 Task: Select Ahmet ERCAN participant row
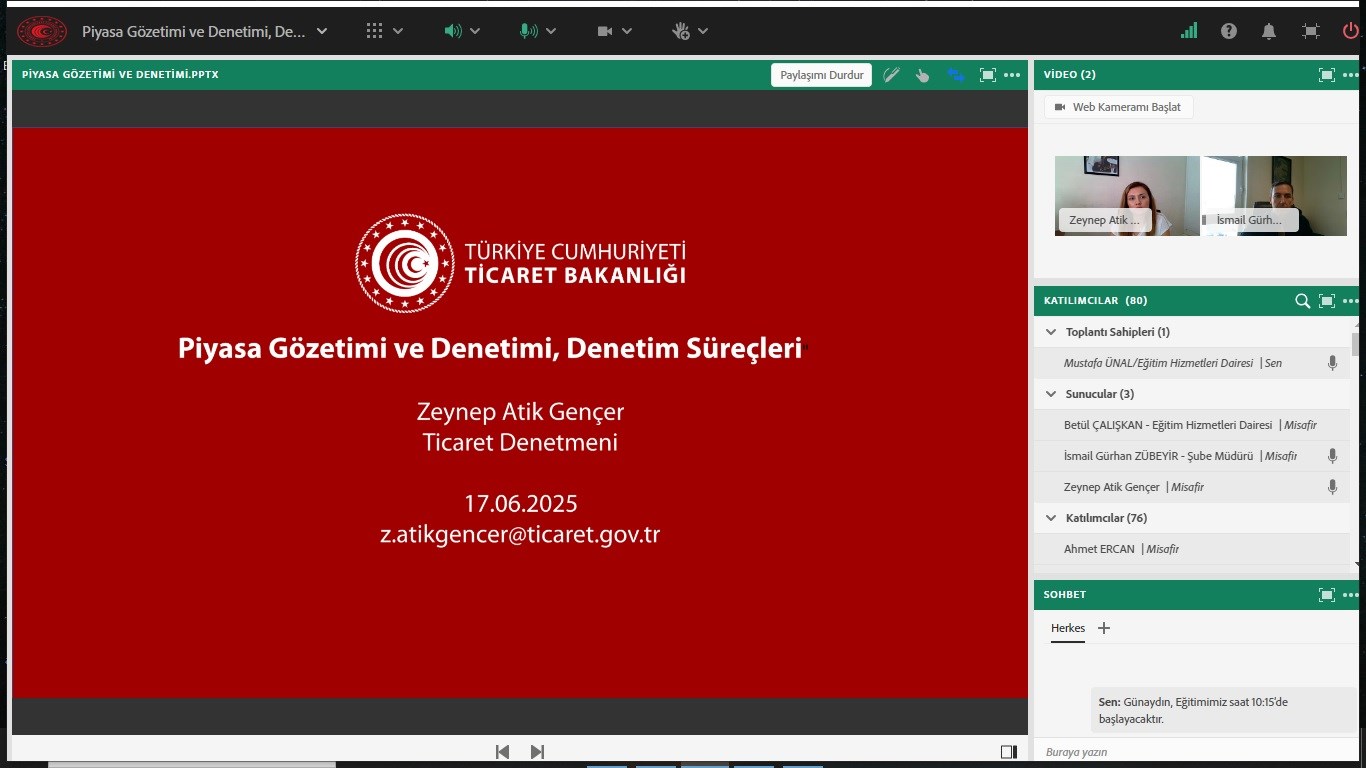pyautogui.click(x=1192, y=549)
